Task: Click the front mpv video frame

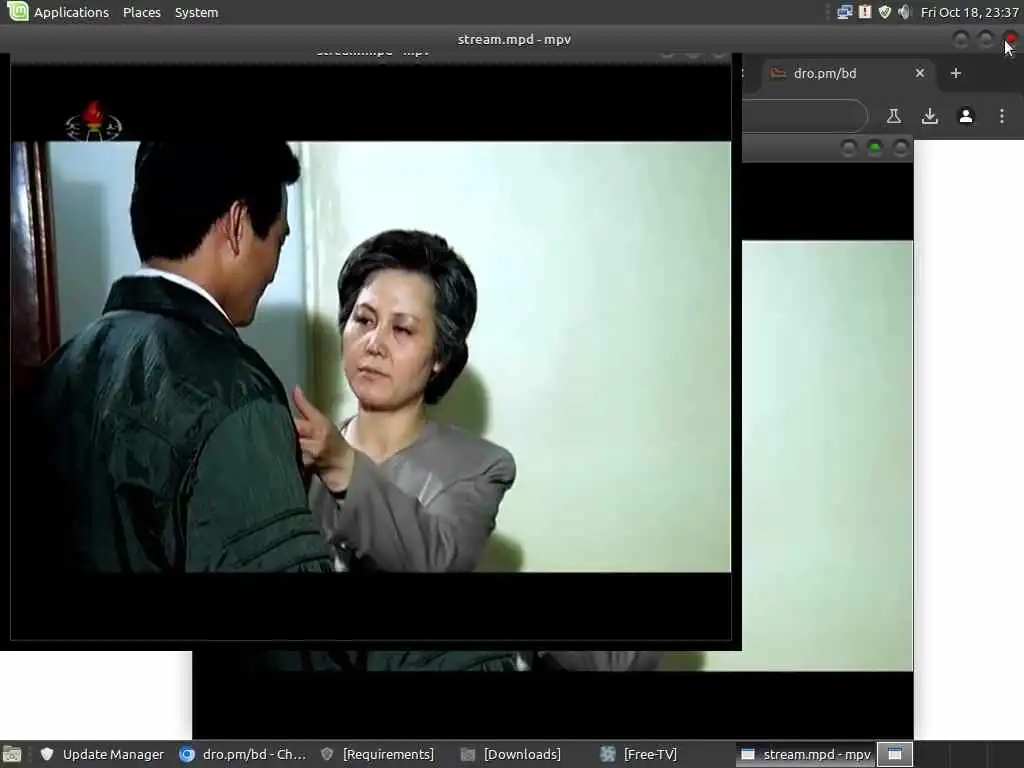Action: coord(371,357)
